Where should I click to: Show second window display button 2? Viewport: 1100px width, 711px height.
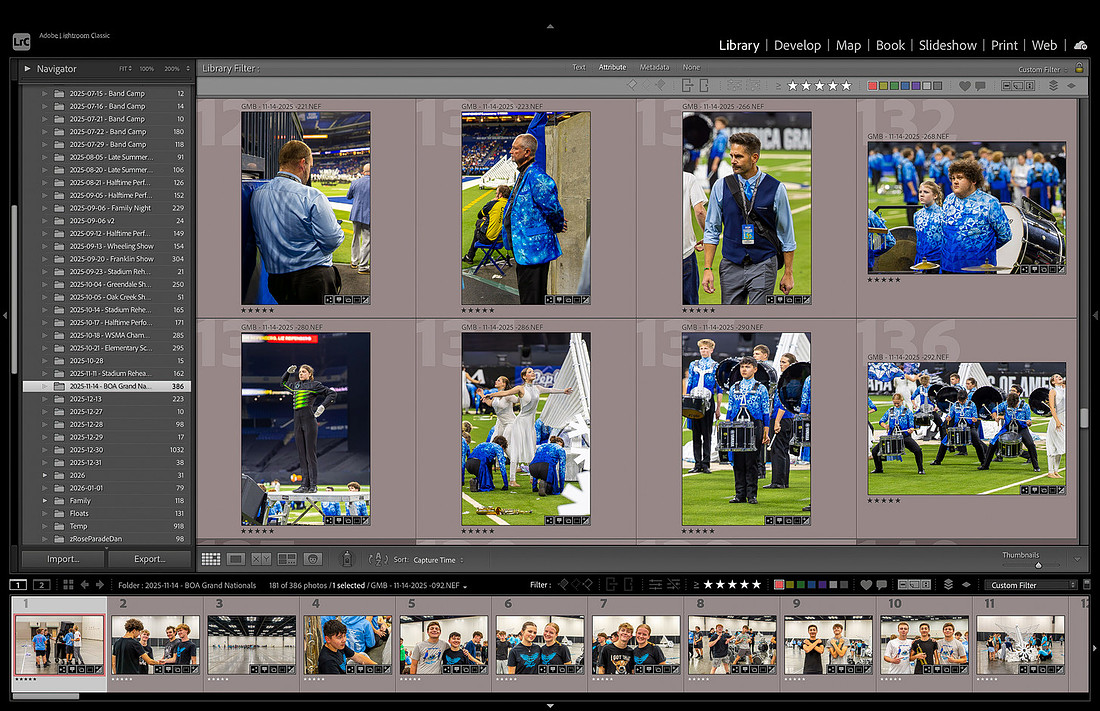(x=41, y=585)
